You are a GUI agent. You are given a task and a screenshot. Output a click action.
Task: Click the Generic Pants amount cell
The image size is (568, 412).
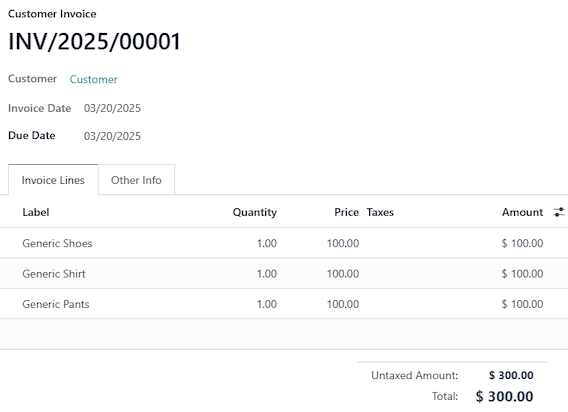click(522, 304)
